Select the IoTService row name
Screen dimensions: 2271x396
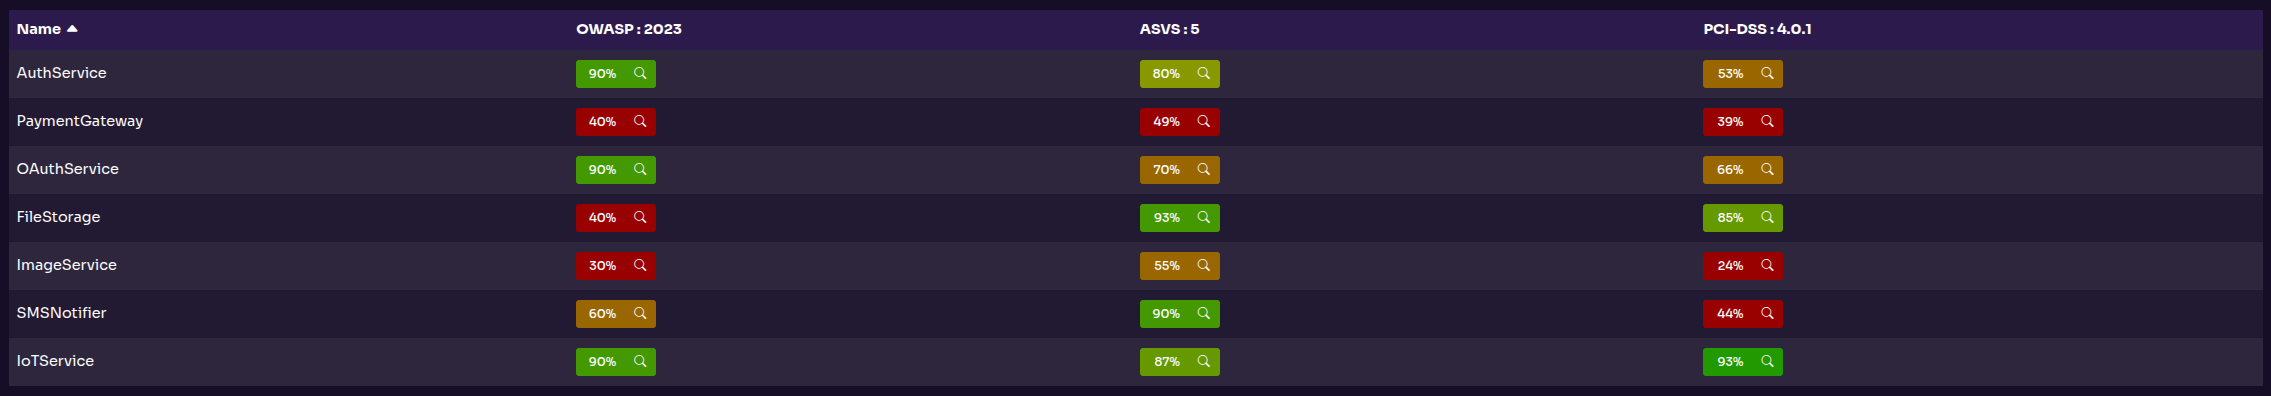[x=55, y=361]
